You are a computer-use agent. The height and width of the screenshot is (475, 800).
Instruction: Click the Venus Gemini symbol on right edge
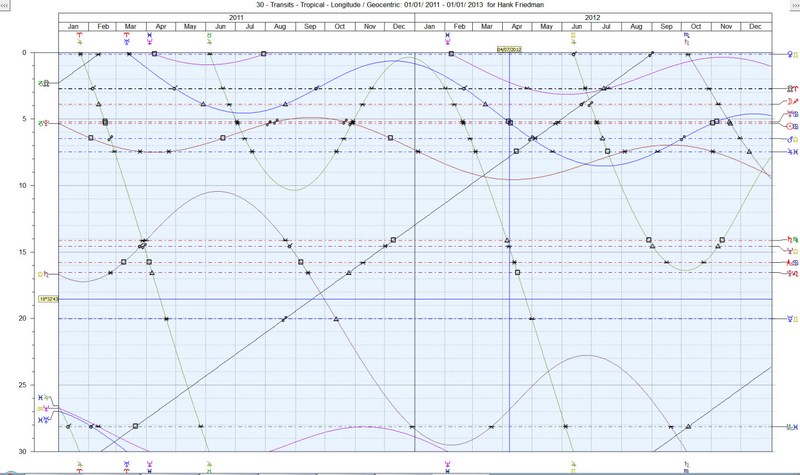pyautogui.click(x=792, y=52)
